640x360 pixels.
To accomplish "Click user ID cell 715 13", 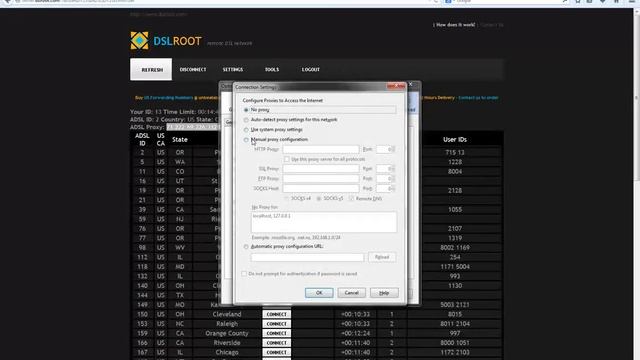I will [x=455, y=153].
